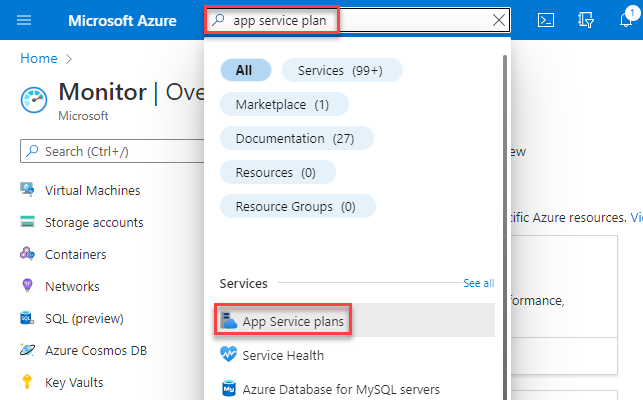Filter results by Resource Groups (0)
The image size is (643, 400).
[297, 206]
